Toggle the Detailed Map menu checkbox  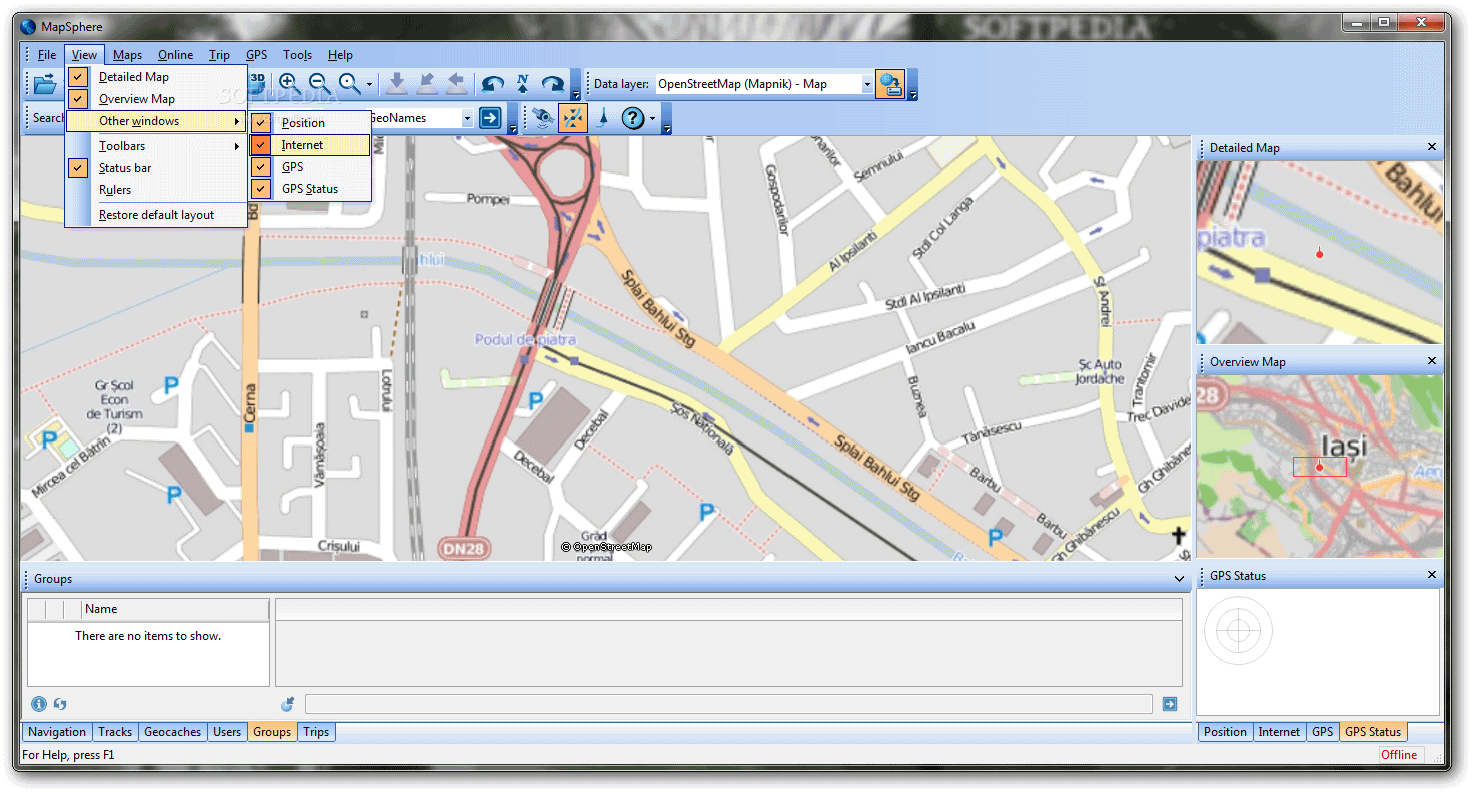tap(79, 77)
